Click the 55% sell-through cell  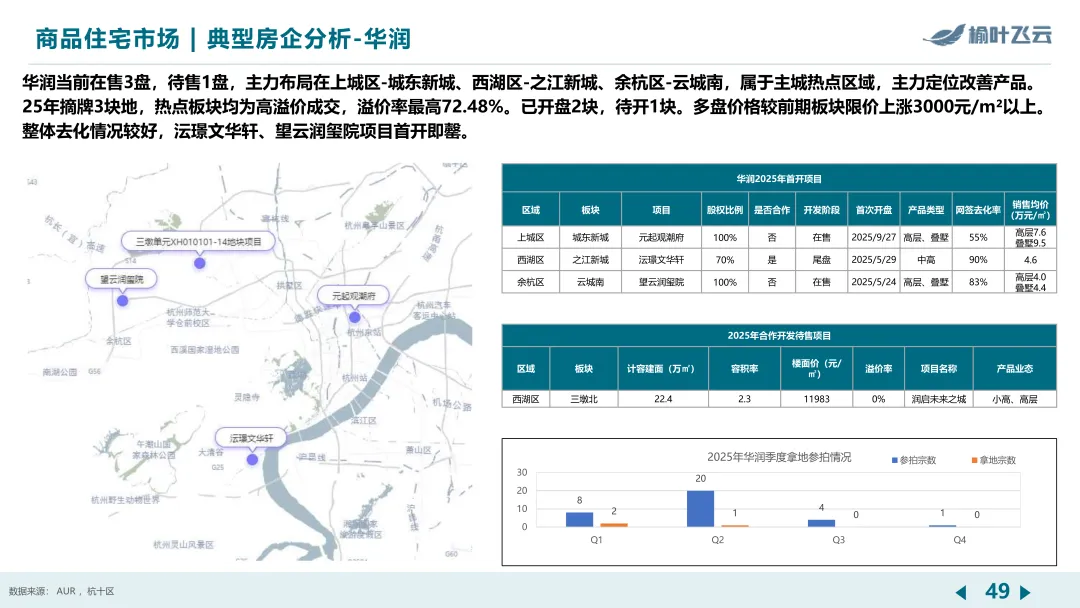[978, 238]
